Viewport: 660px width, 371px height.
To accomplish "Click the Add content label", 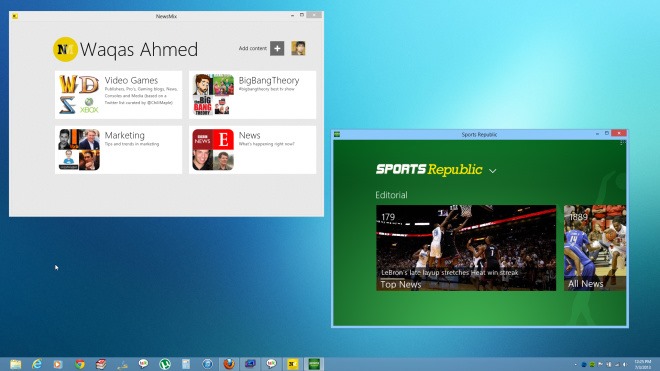I will (x=253, y=48).
